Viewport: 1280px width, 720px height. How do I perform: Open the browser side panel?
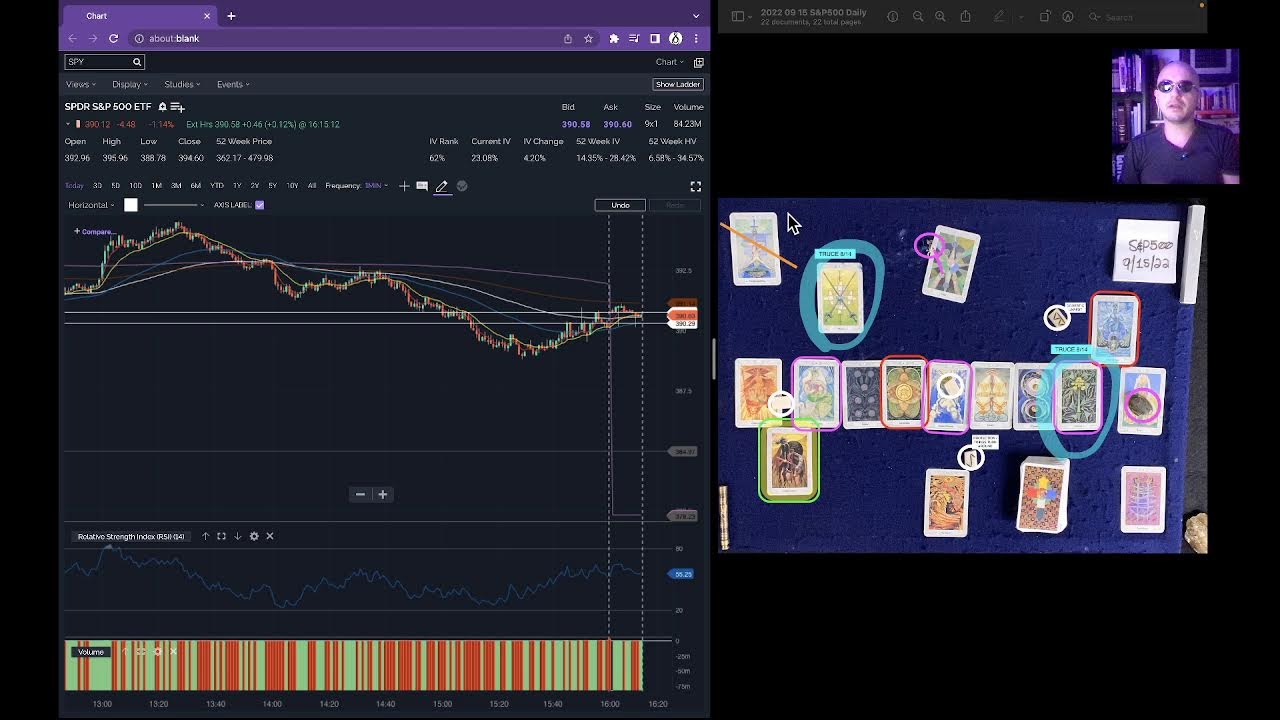point(655,38)
